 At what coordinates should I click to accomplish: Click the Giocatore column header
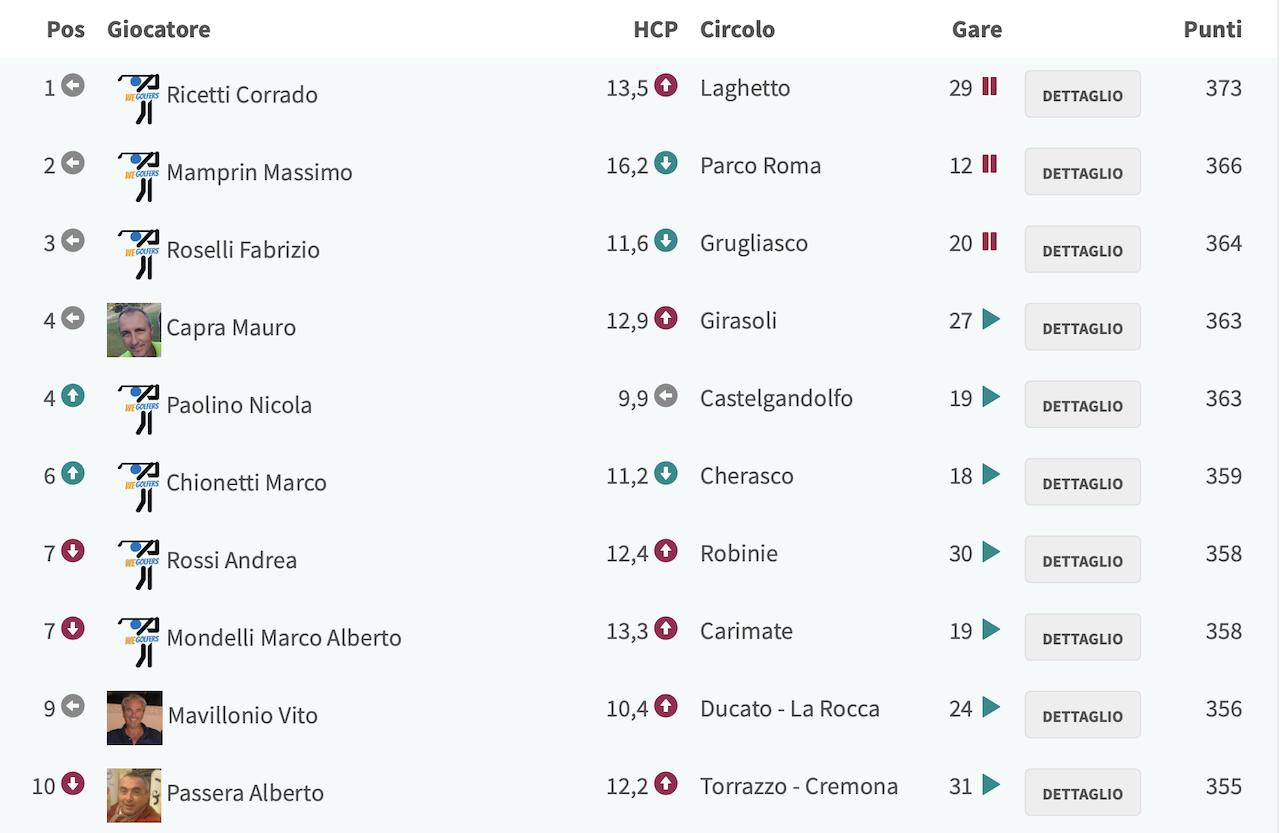click(159, 29)
